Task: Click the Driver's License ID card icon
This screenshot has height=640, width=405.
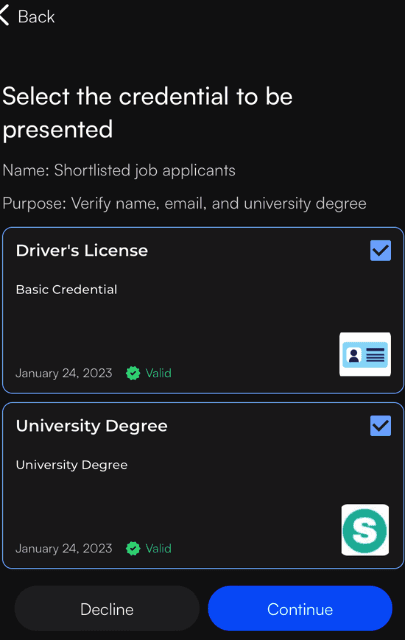Action: 365,354
